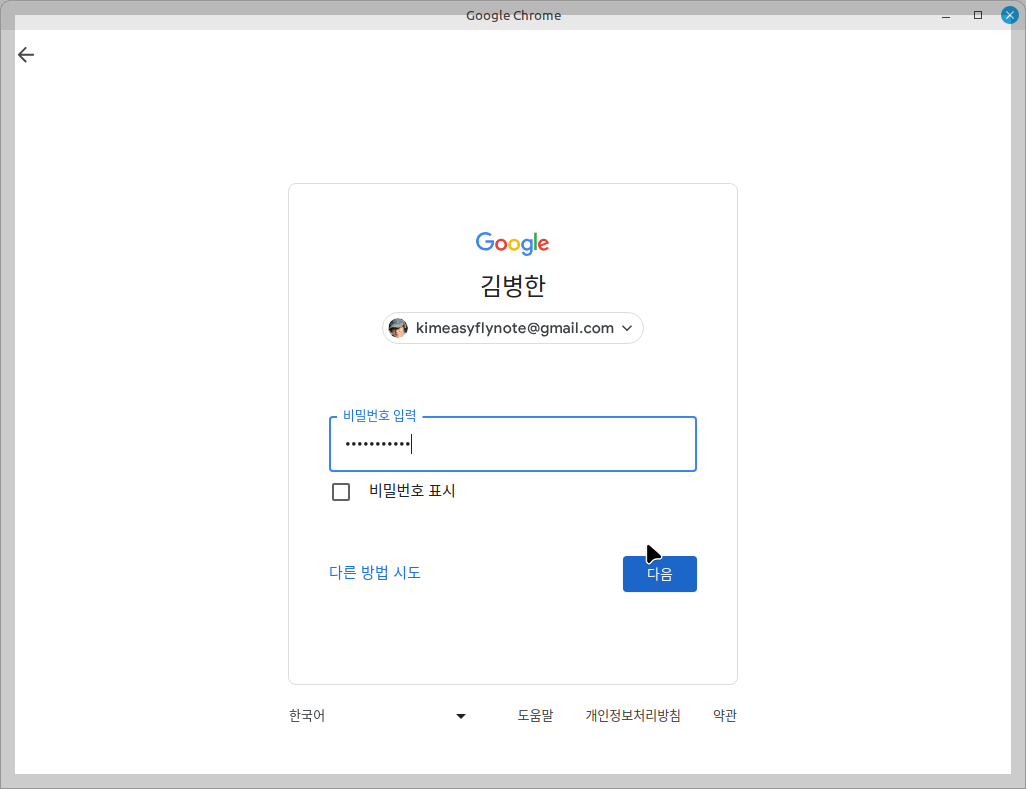Toggle the 비밀번호 표시 checkbox
1026x789 pixels.
pyautogui.click(x=341, y=491)
